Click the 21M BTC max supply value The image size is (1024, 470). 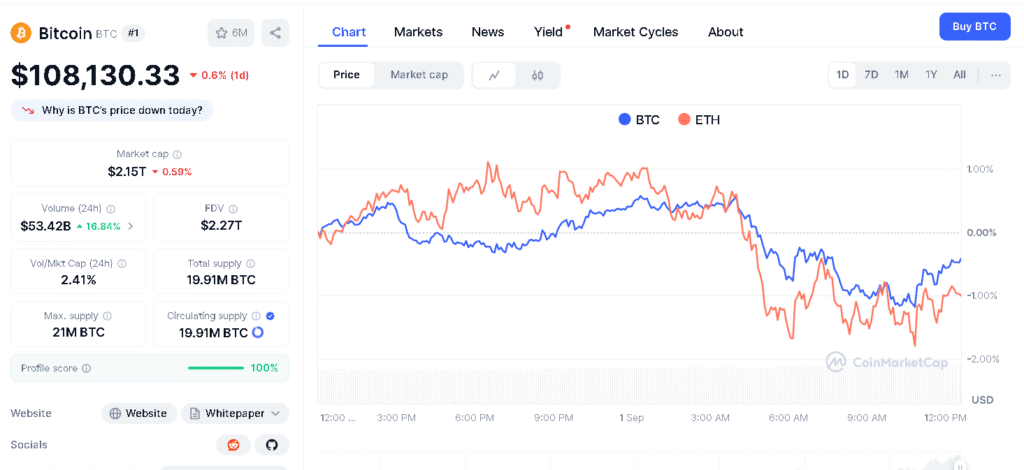click(78, 332)
